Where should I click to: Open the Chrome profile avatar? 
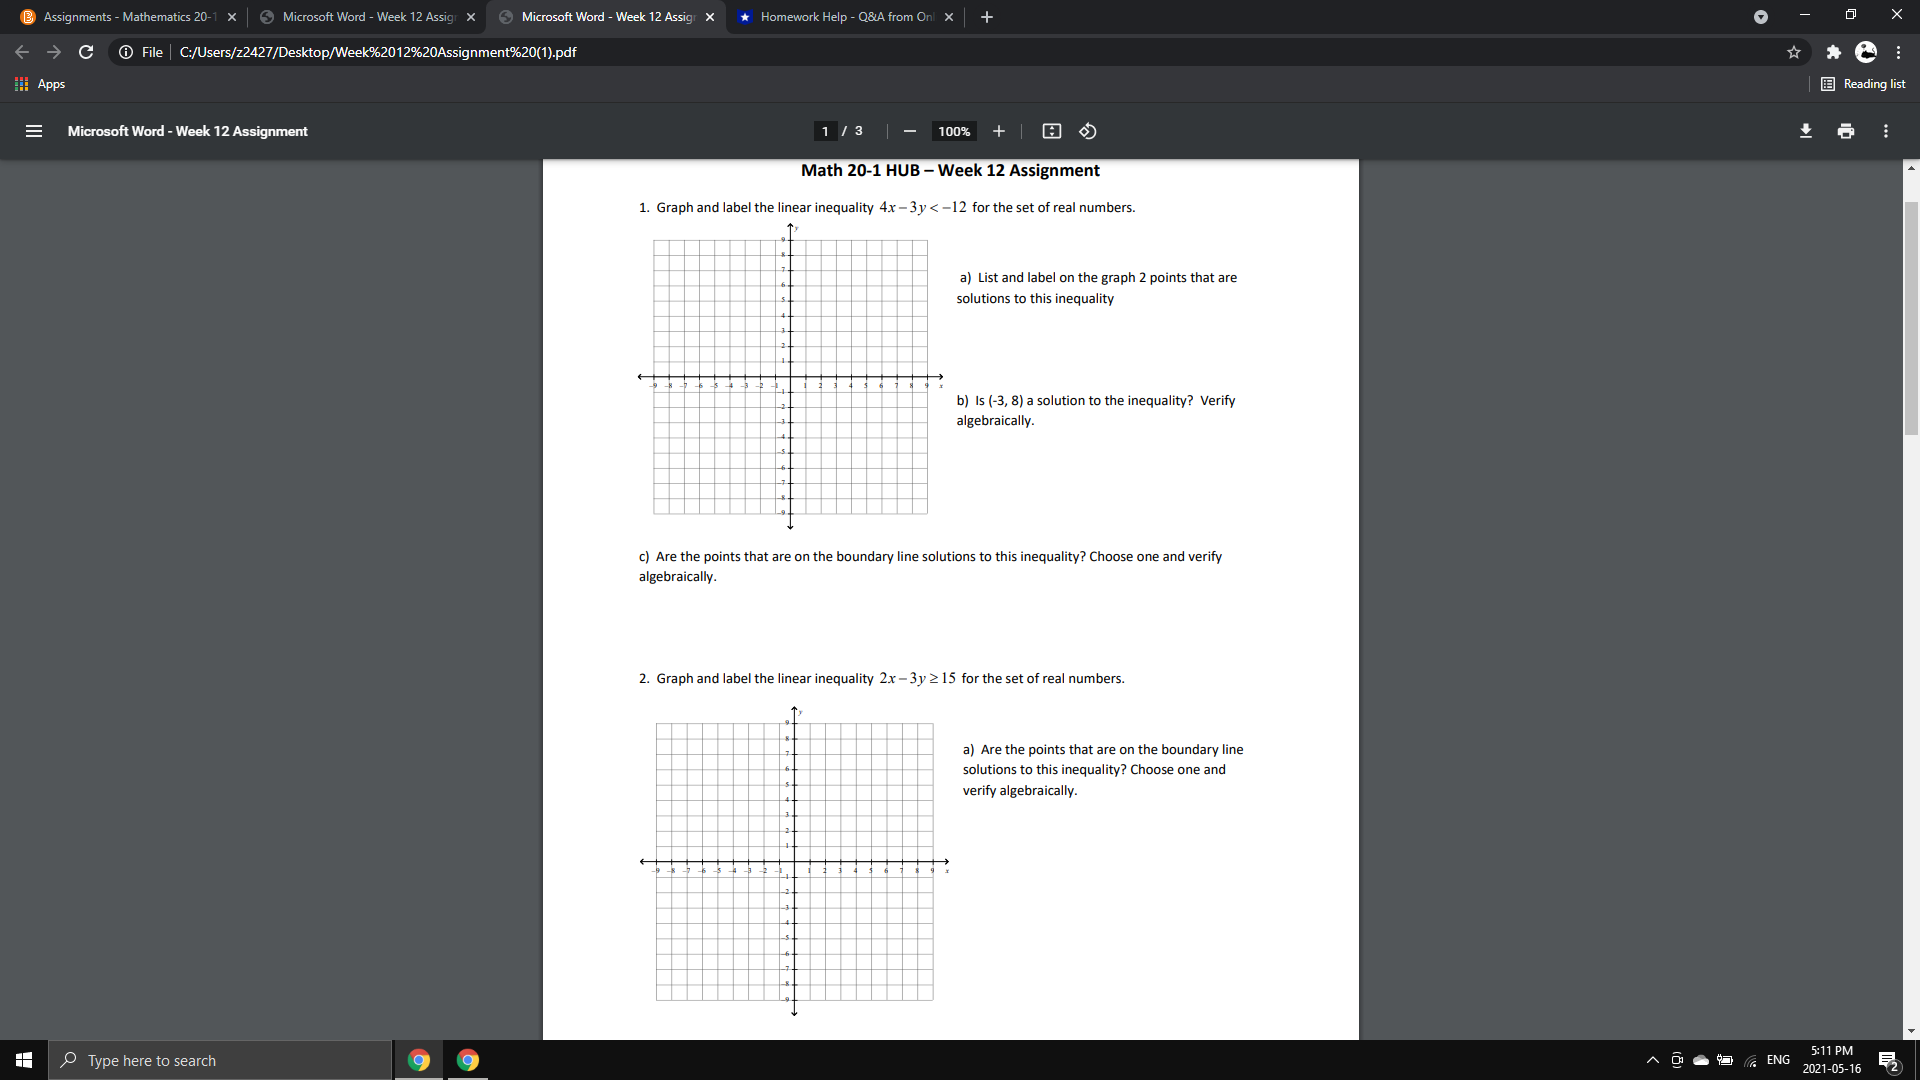click(x=1866, y=52)
